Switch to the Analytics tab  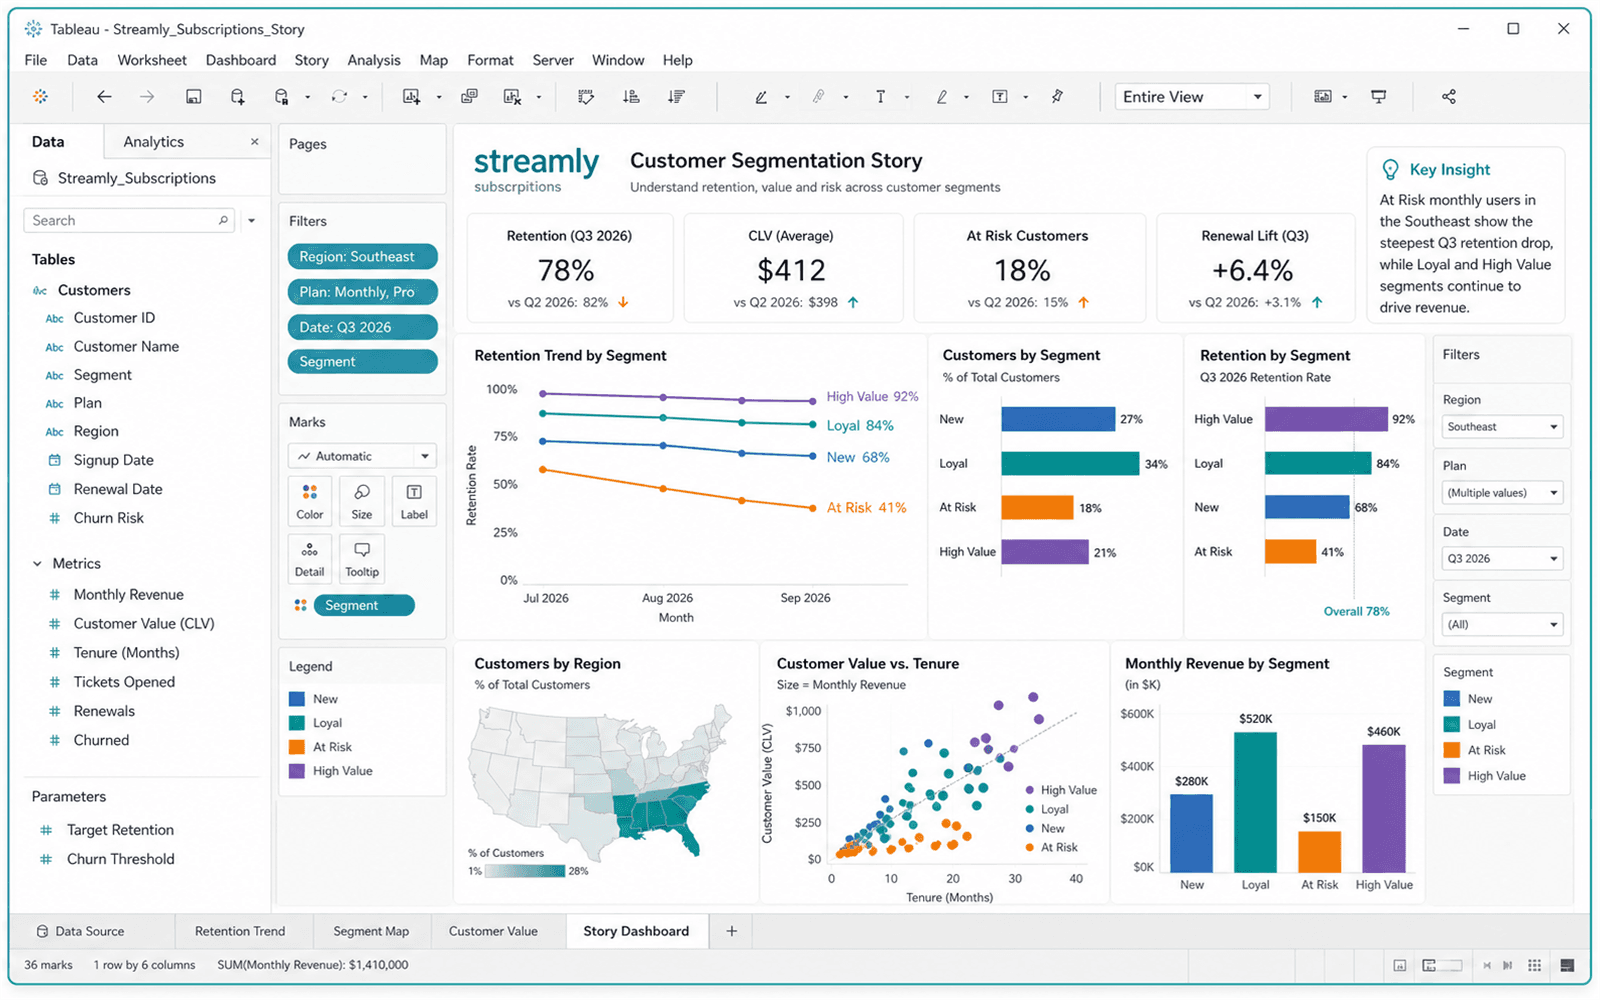[153, 142]
